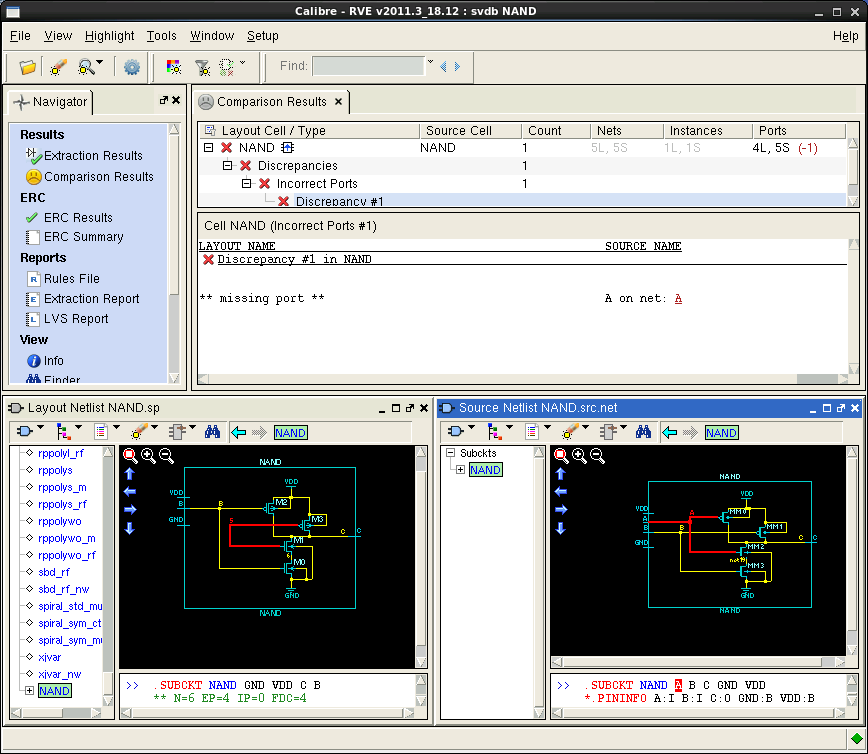Select the Navigator tab
Image resolution: width=868 pixels, height=754 pixels.
[51, 102]
